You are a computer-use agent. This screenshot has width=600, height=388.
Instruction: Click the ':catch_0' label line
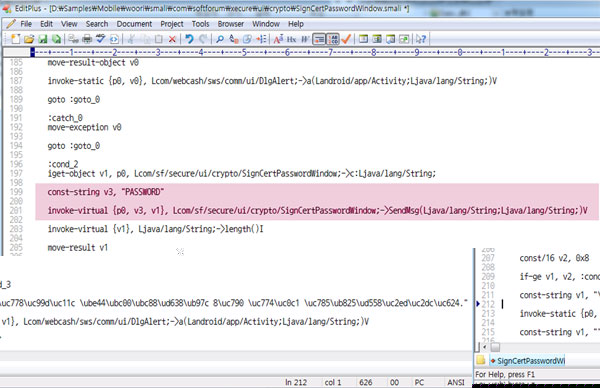point(65,118)
